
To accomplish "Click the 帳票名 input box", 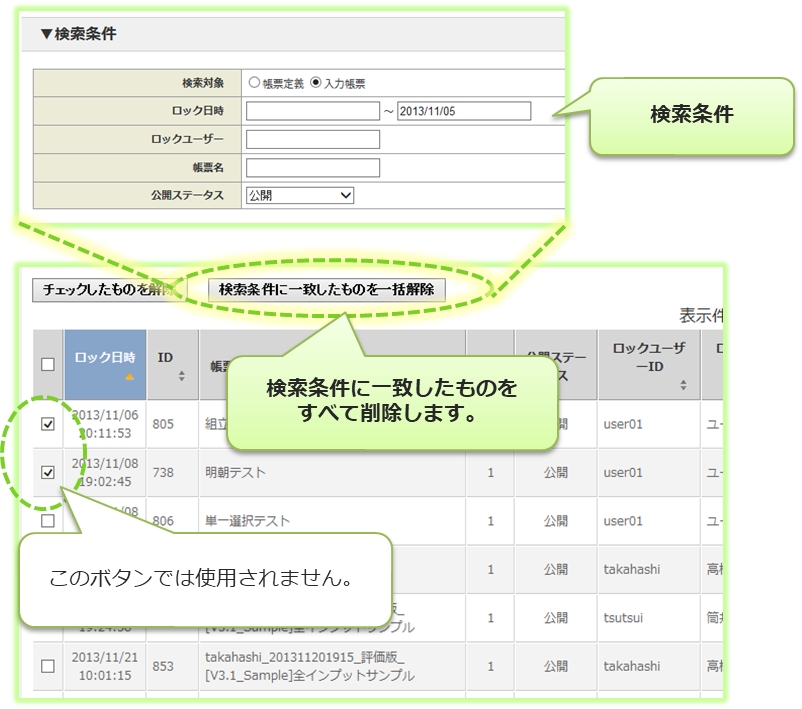I will [x=313, y=167].
